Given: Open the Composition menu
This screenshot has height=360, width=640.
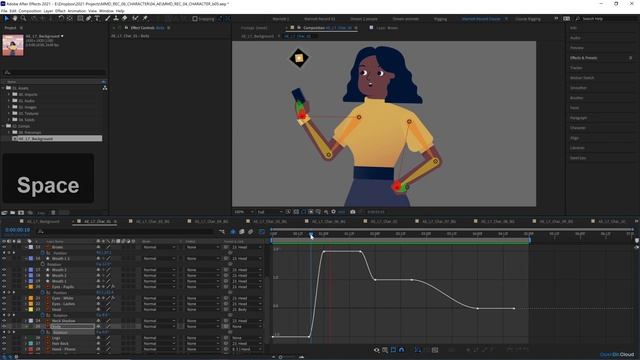Looking at the screenshot, I should point(30,11).
